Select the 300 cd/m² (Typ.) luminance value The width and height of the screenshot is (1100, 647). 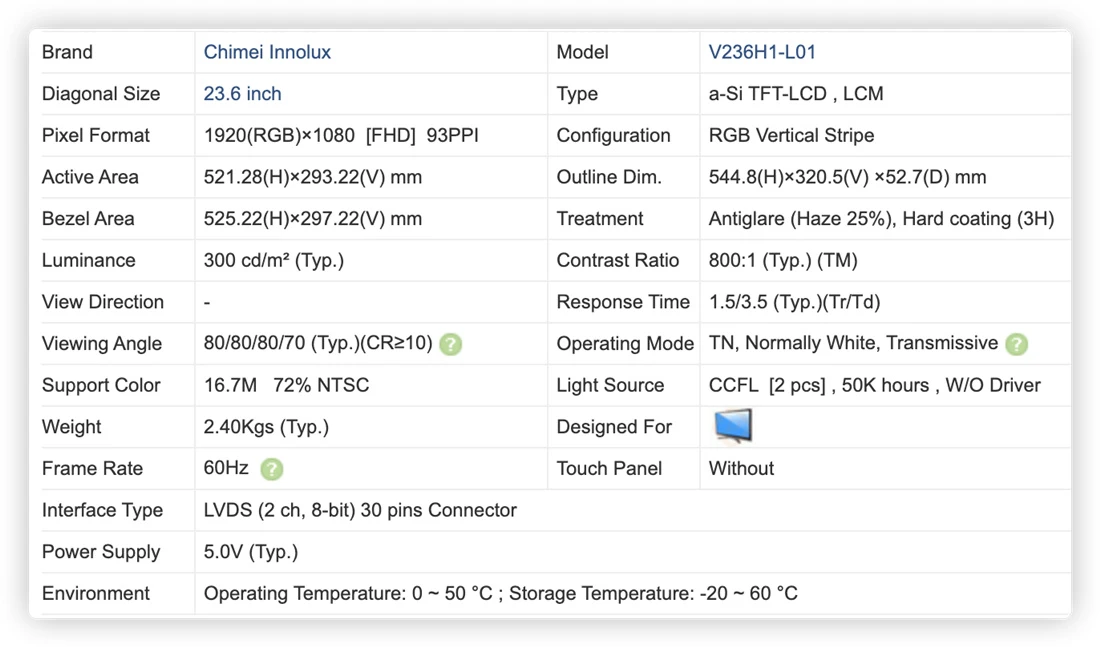[x=274, y=260]
